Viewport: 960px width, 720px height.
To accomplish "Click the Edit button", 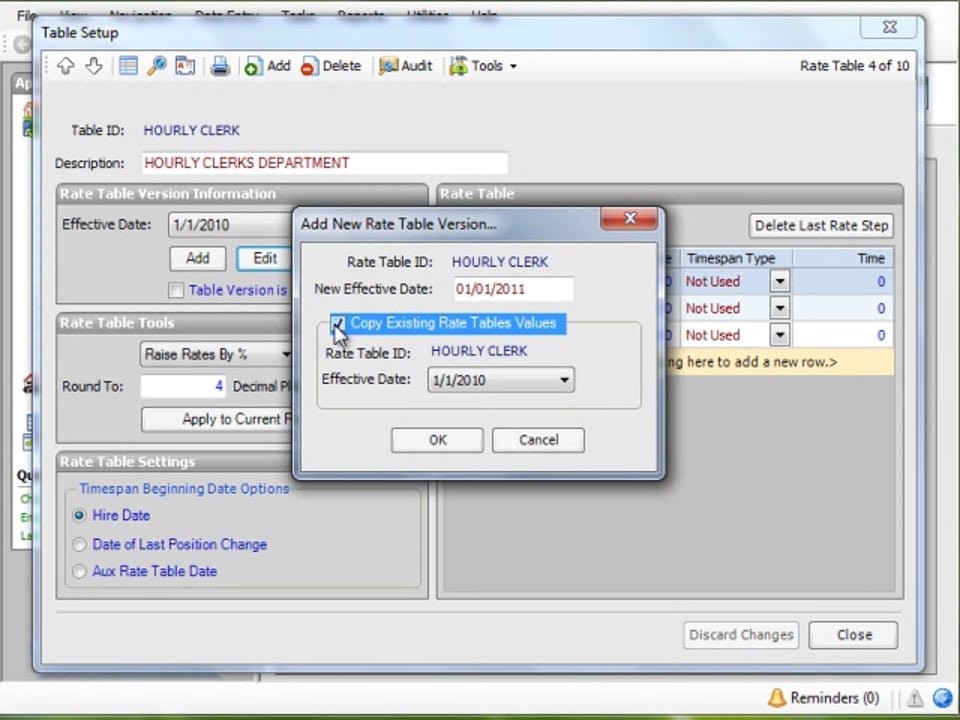I will pyautogui.click(x=264, y=258).
